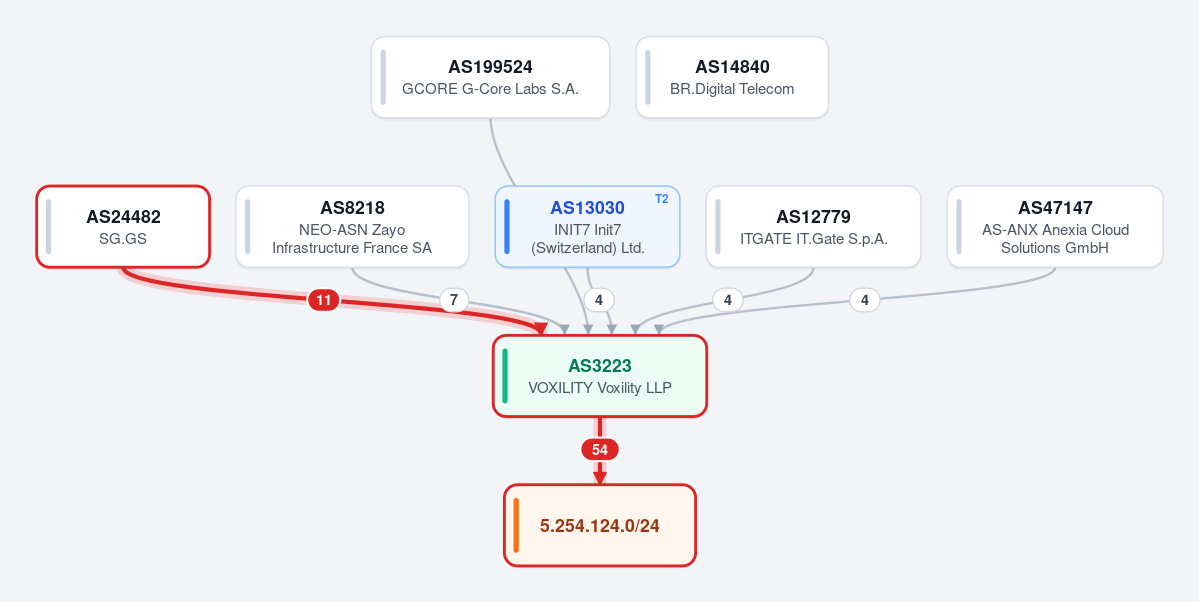
Task: Click the AS8218 NEO-ASN Zayo node
Action: (x=352, y=226)
